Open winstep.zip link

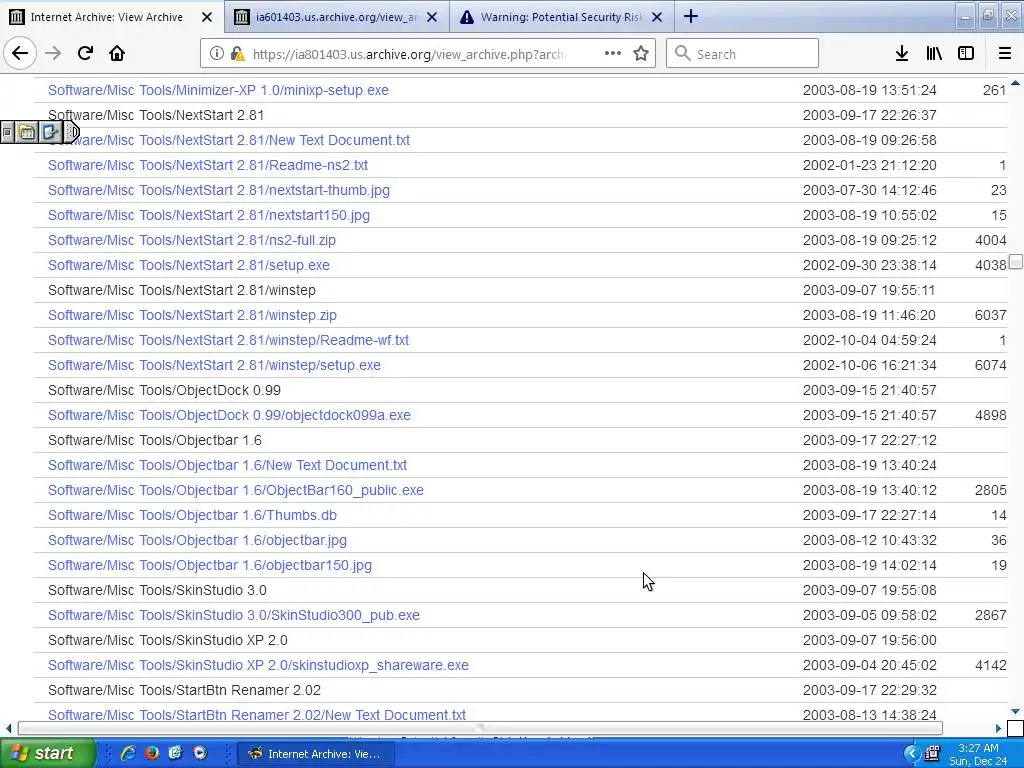tap(192, 315)
